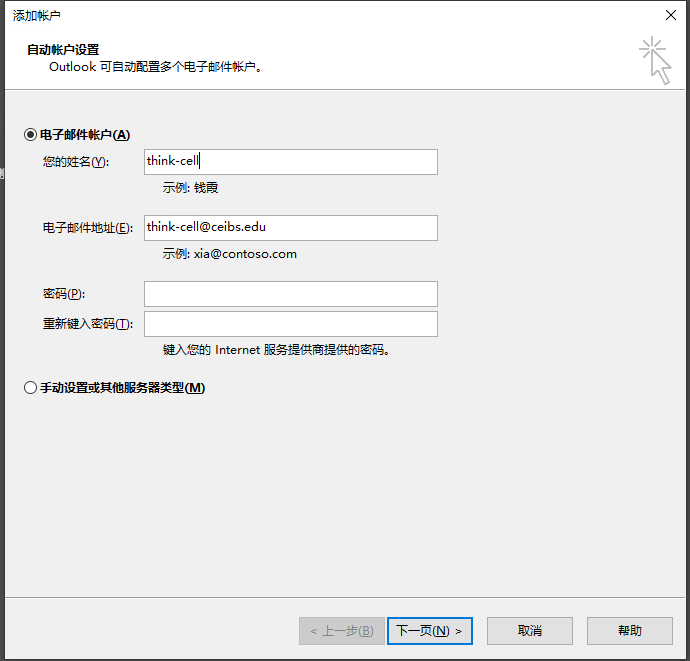Click the greyed-out < 上一步(B) button
Viewport: 690px width, 661px height.
[341, 631]
